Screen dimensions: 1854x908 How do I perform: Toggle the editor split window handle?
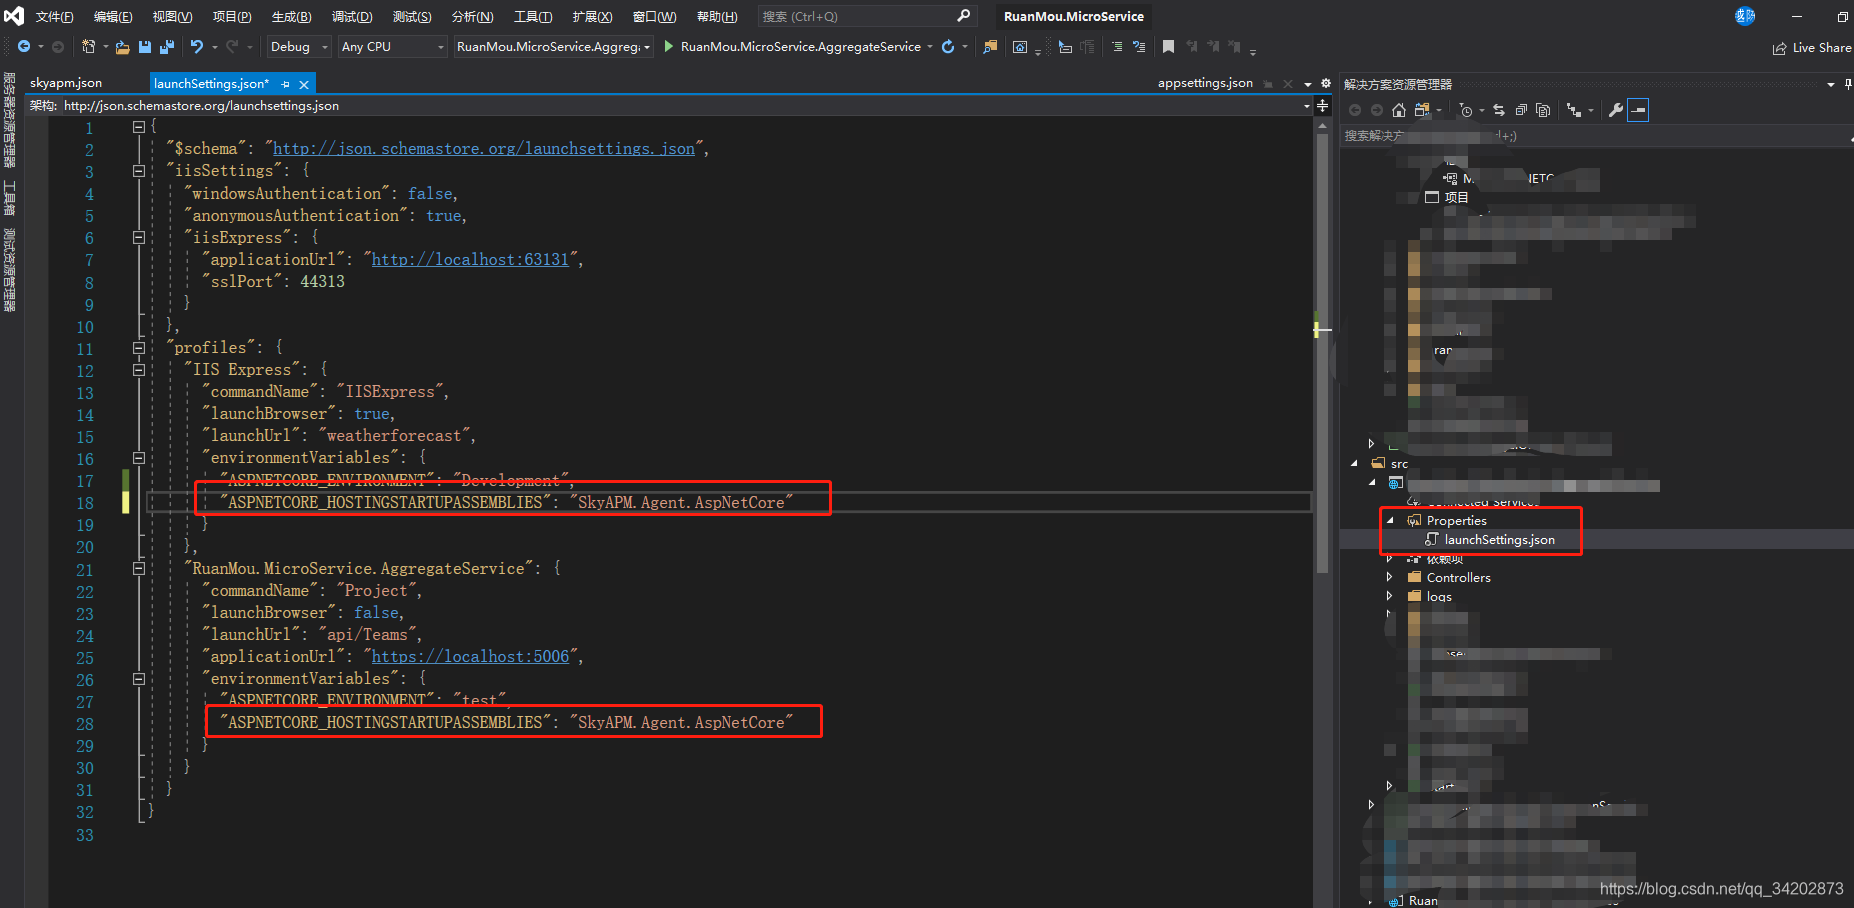(1322, 106)
